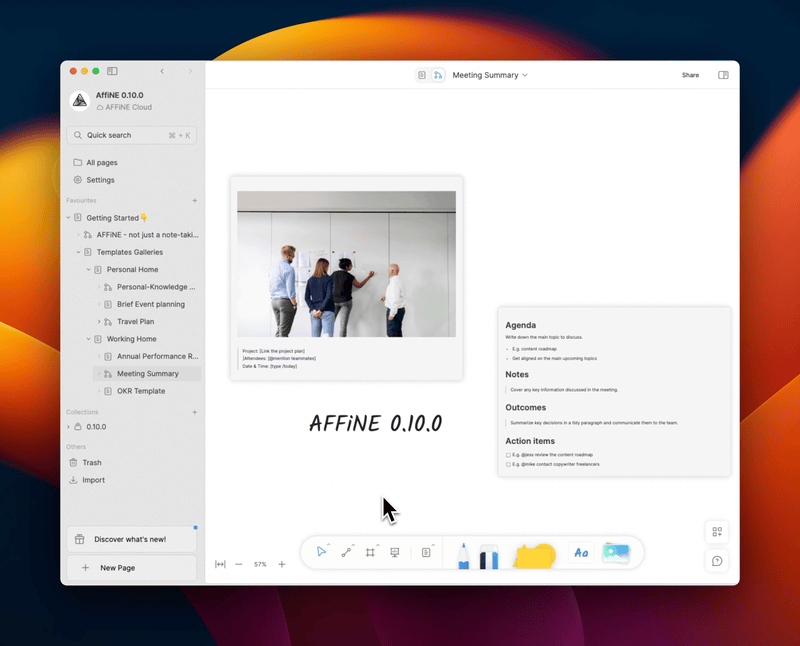Add a new favourite with plus
Viewport: 800px width, 646px height.
point(194,201)
